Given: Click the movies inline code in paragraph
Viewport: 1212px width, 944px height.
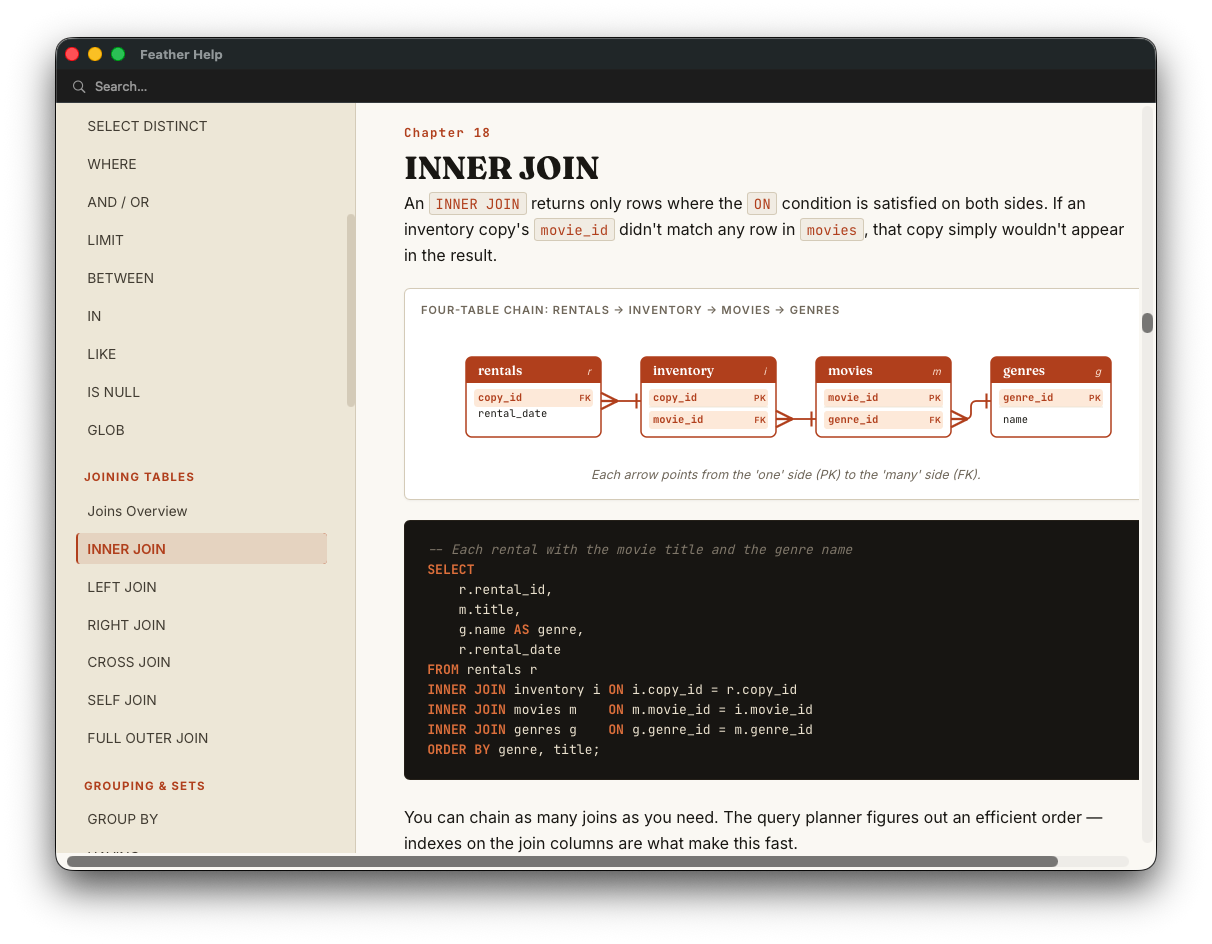Looking at the screenshot, I should click(831, 230).
